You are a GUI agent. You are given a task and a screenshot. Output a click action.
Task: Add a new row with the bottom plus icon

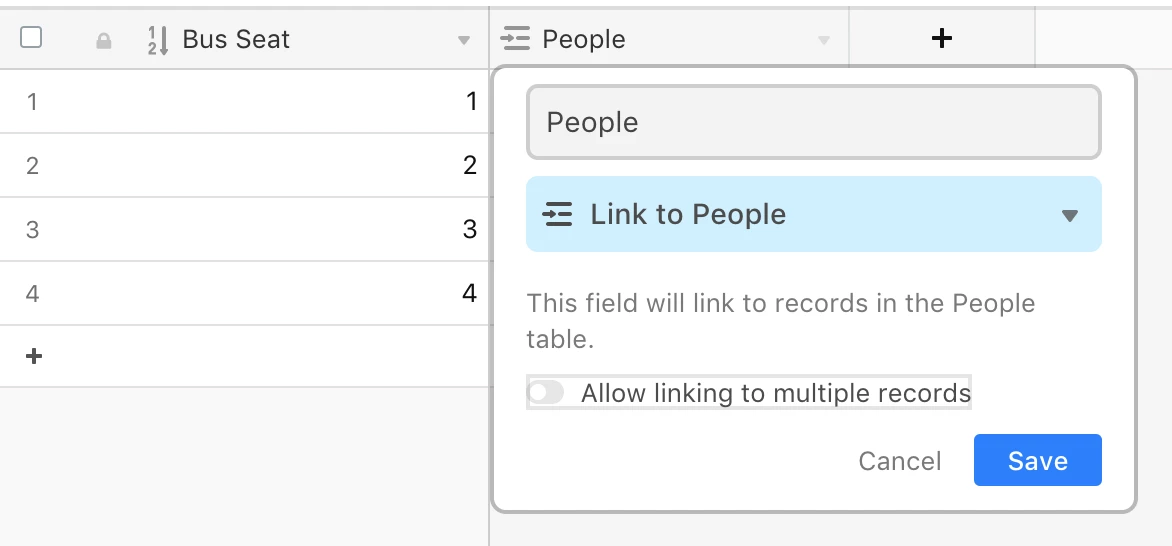(x=34, y=356)
